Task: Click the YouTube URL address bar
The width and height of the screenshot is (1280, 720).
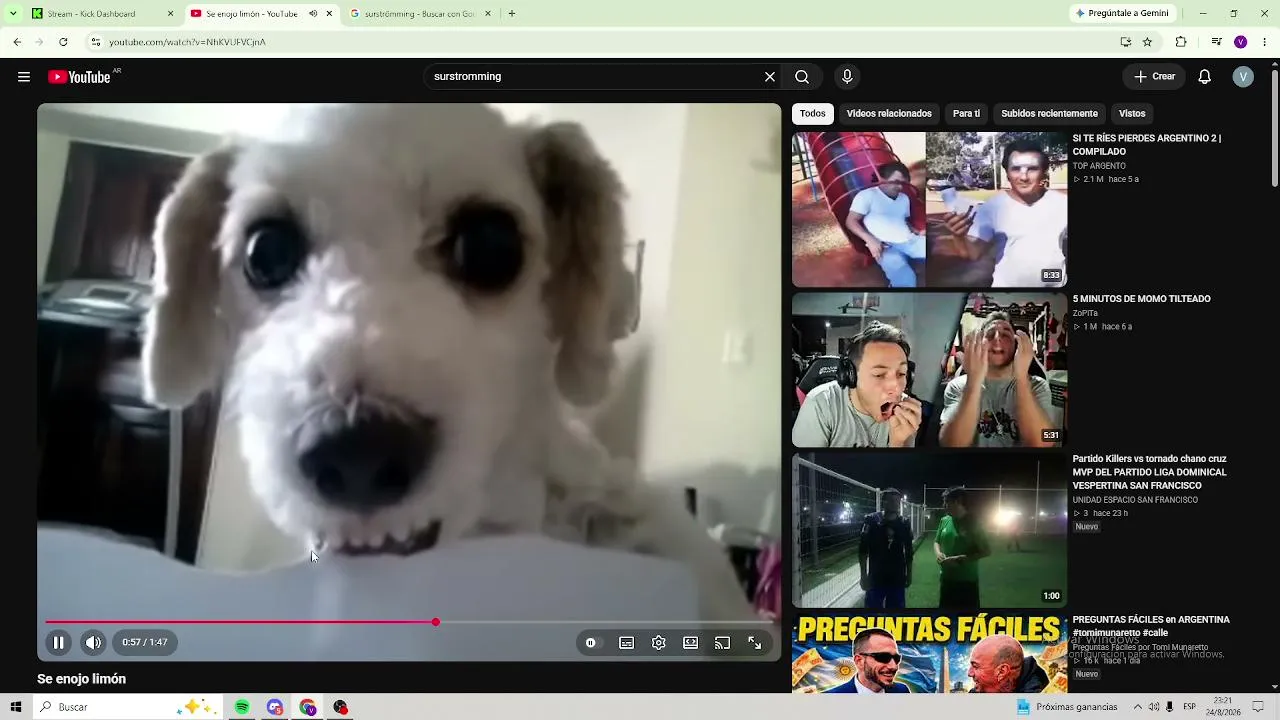Action: tap(600, 42)
